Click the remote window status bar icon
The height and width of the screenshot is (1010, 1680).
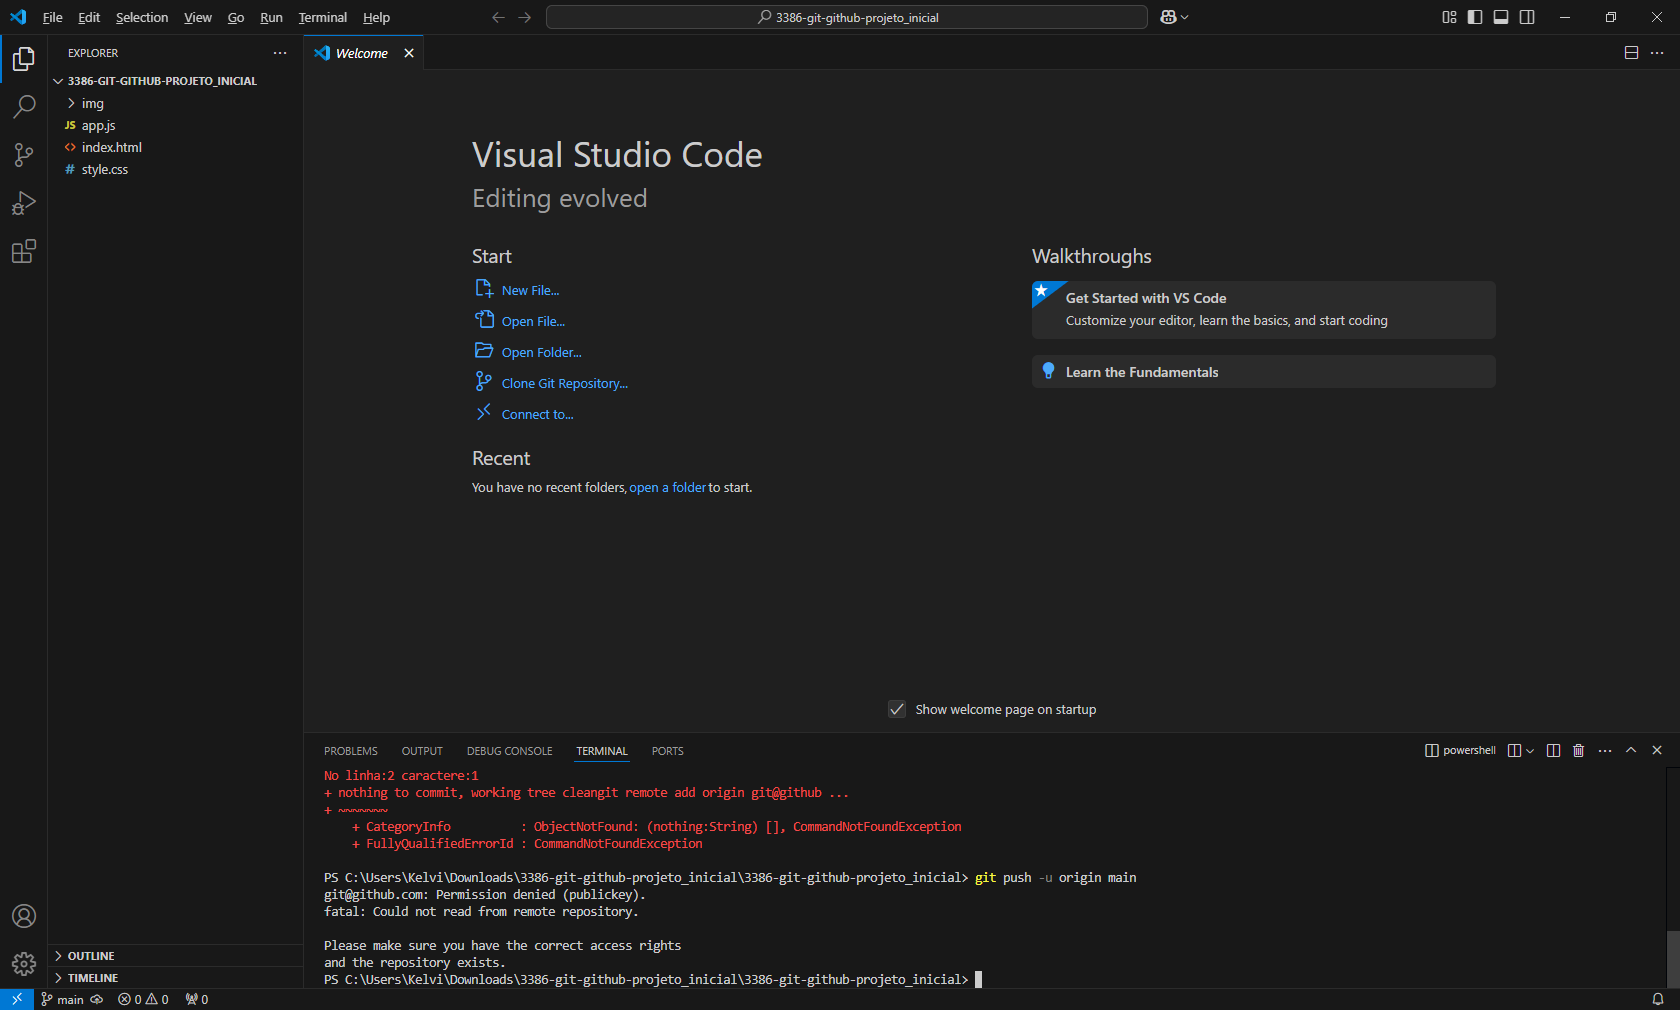pyautogui.click(x=17, y=999)
